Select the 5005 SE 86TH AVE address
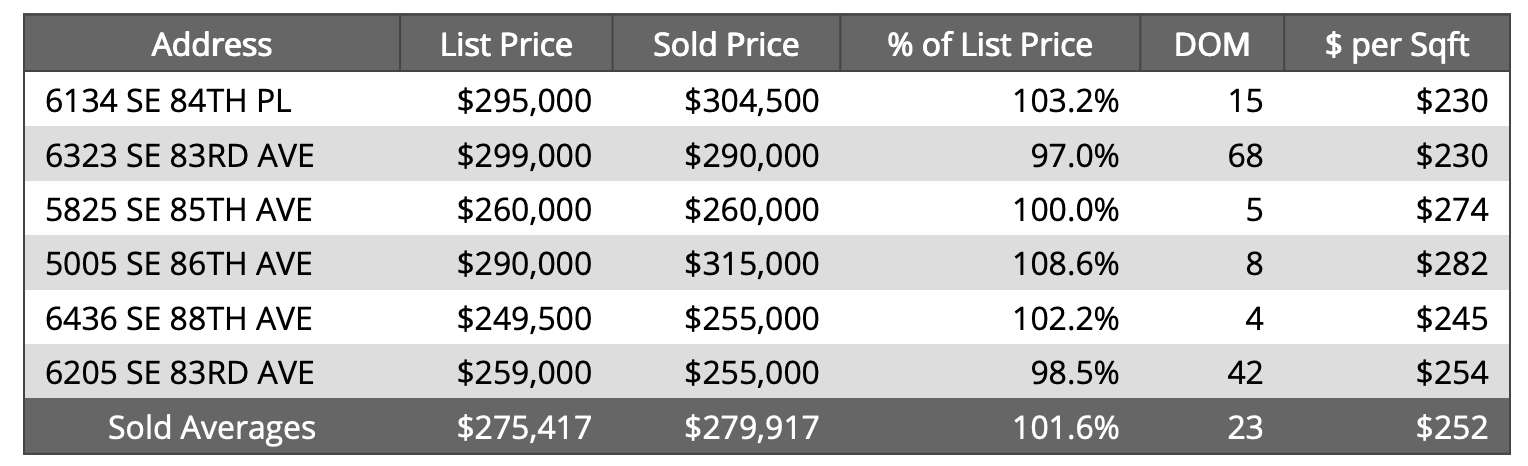Image resolution: width=1528 pixels, height=466 pixels. pyautogui.click(x=179, y=264)
